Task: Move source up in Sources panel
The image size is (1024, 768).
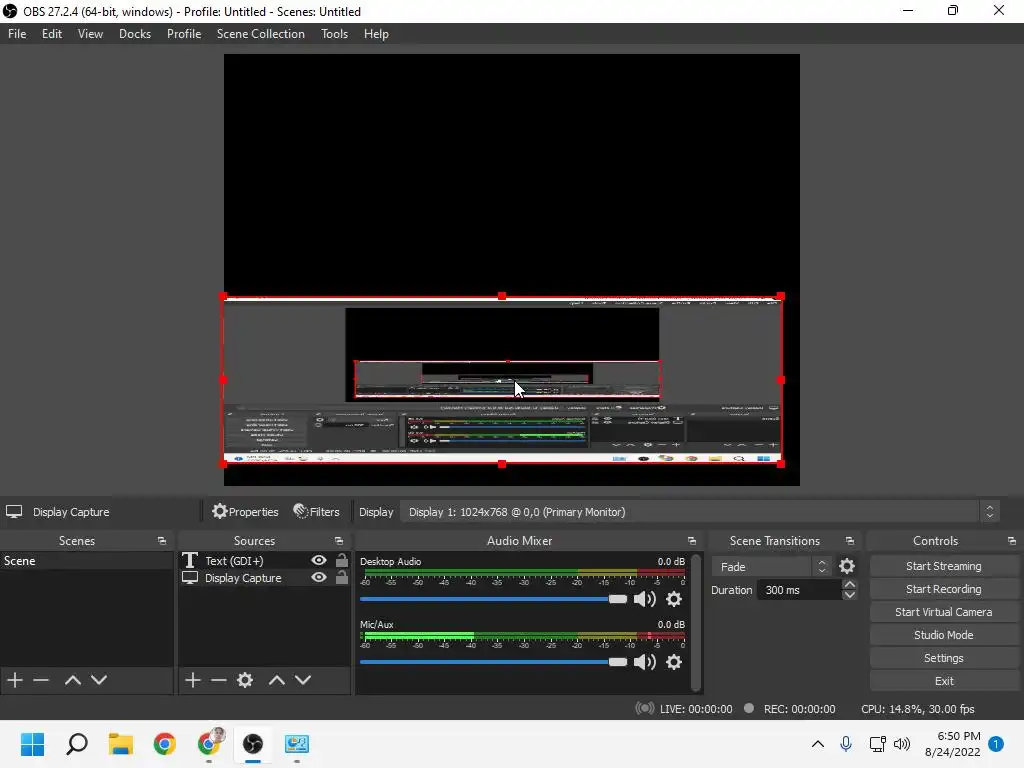Action: (277, 680)
